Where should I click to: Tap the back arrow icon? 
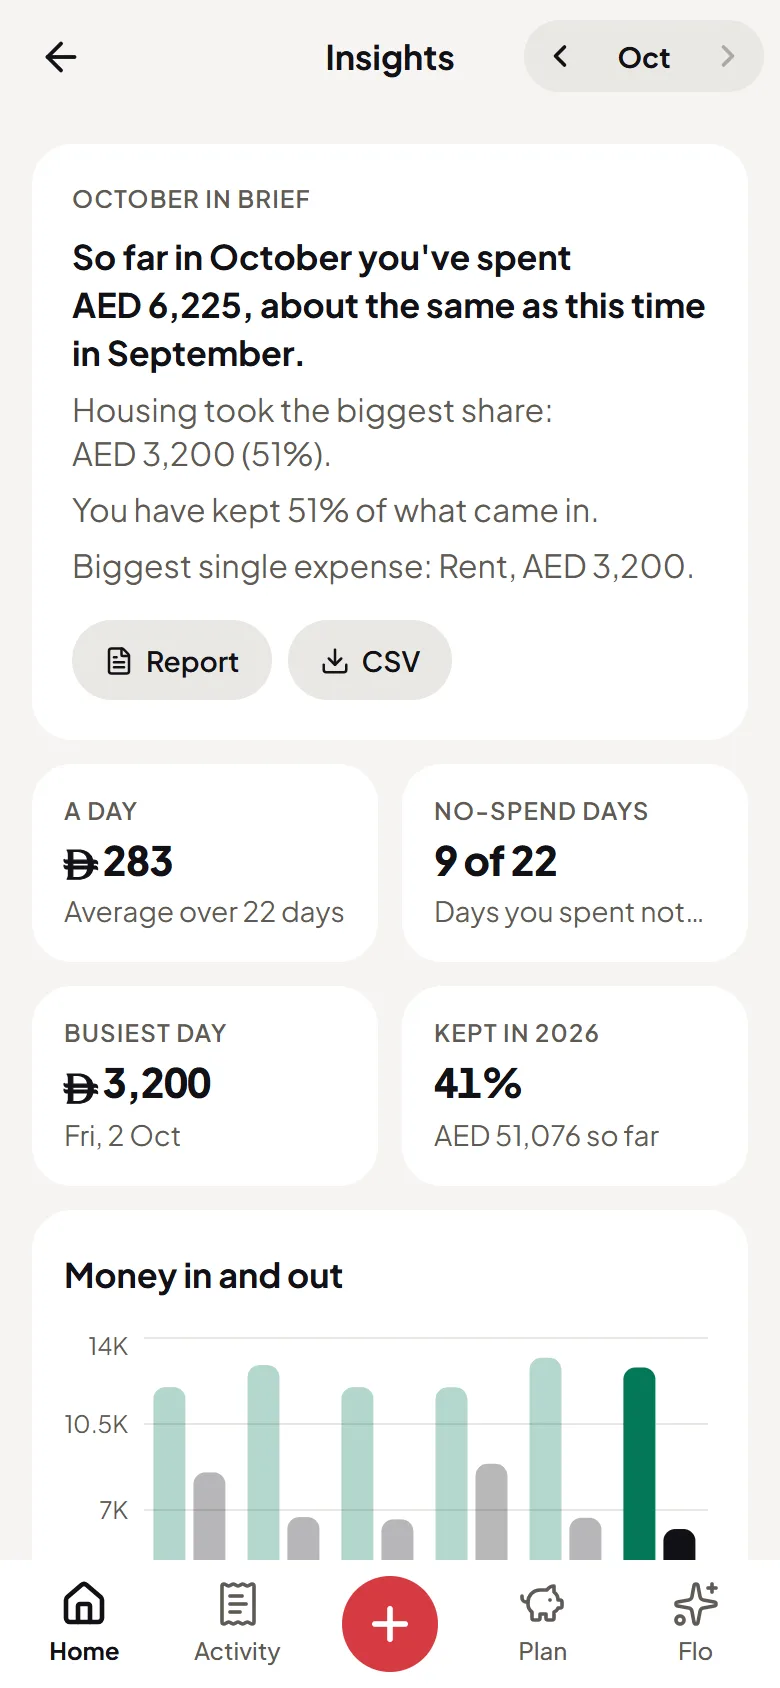61,57
